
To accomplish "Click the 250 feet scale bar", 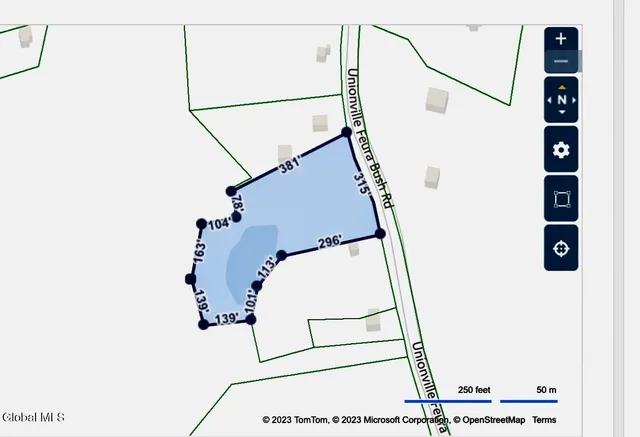I will point(448,398).
